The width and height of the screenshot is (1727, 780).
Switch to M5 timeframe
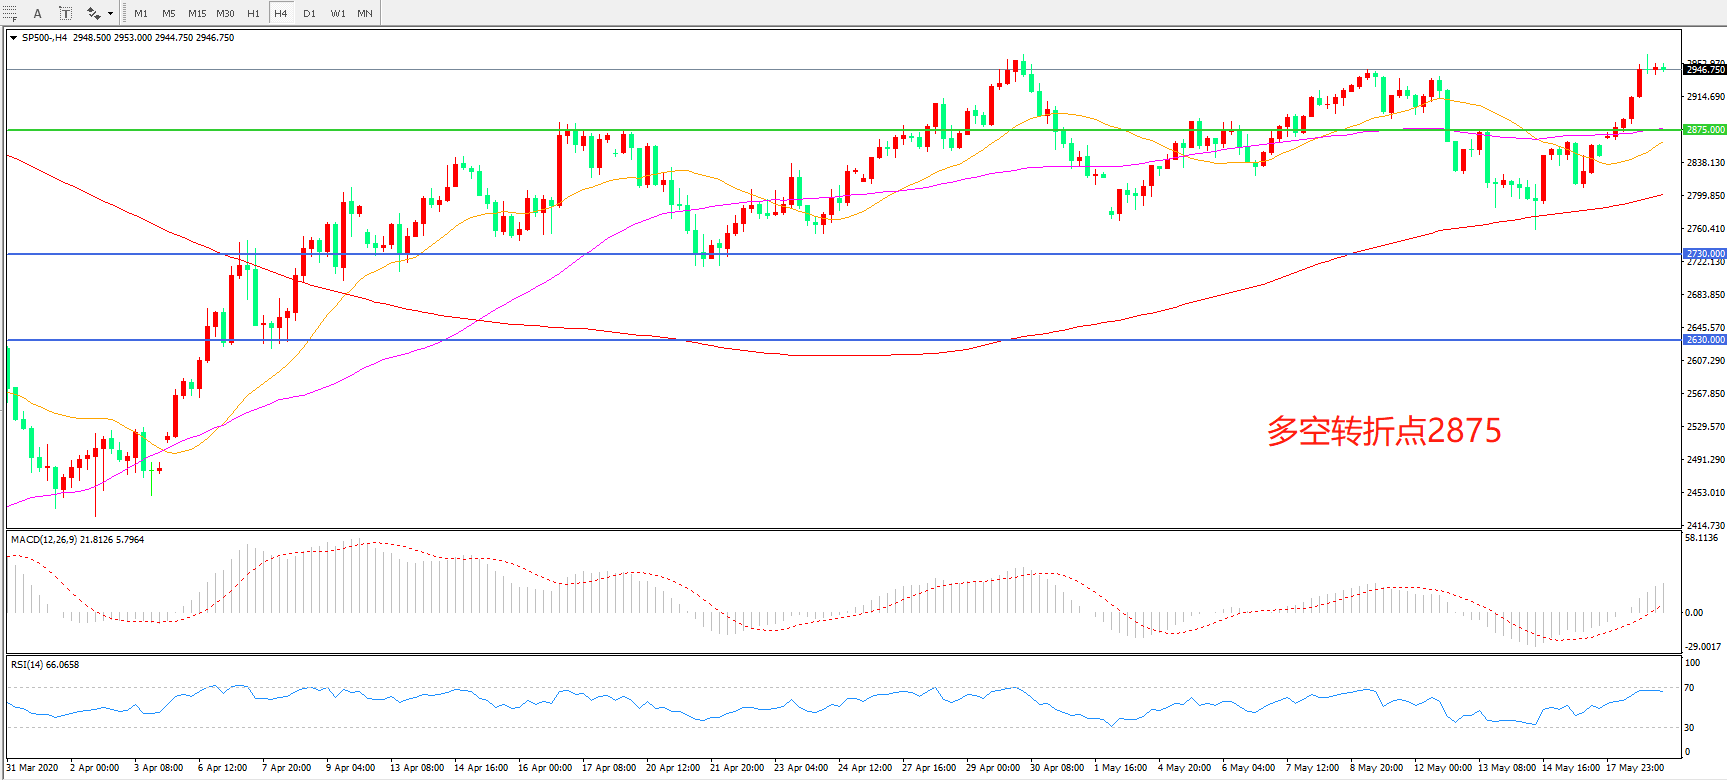point(168,13)
